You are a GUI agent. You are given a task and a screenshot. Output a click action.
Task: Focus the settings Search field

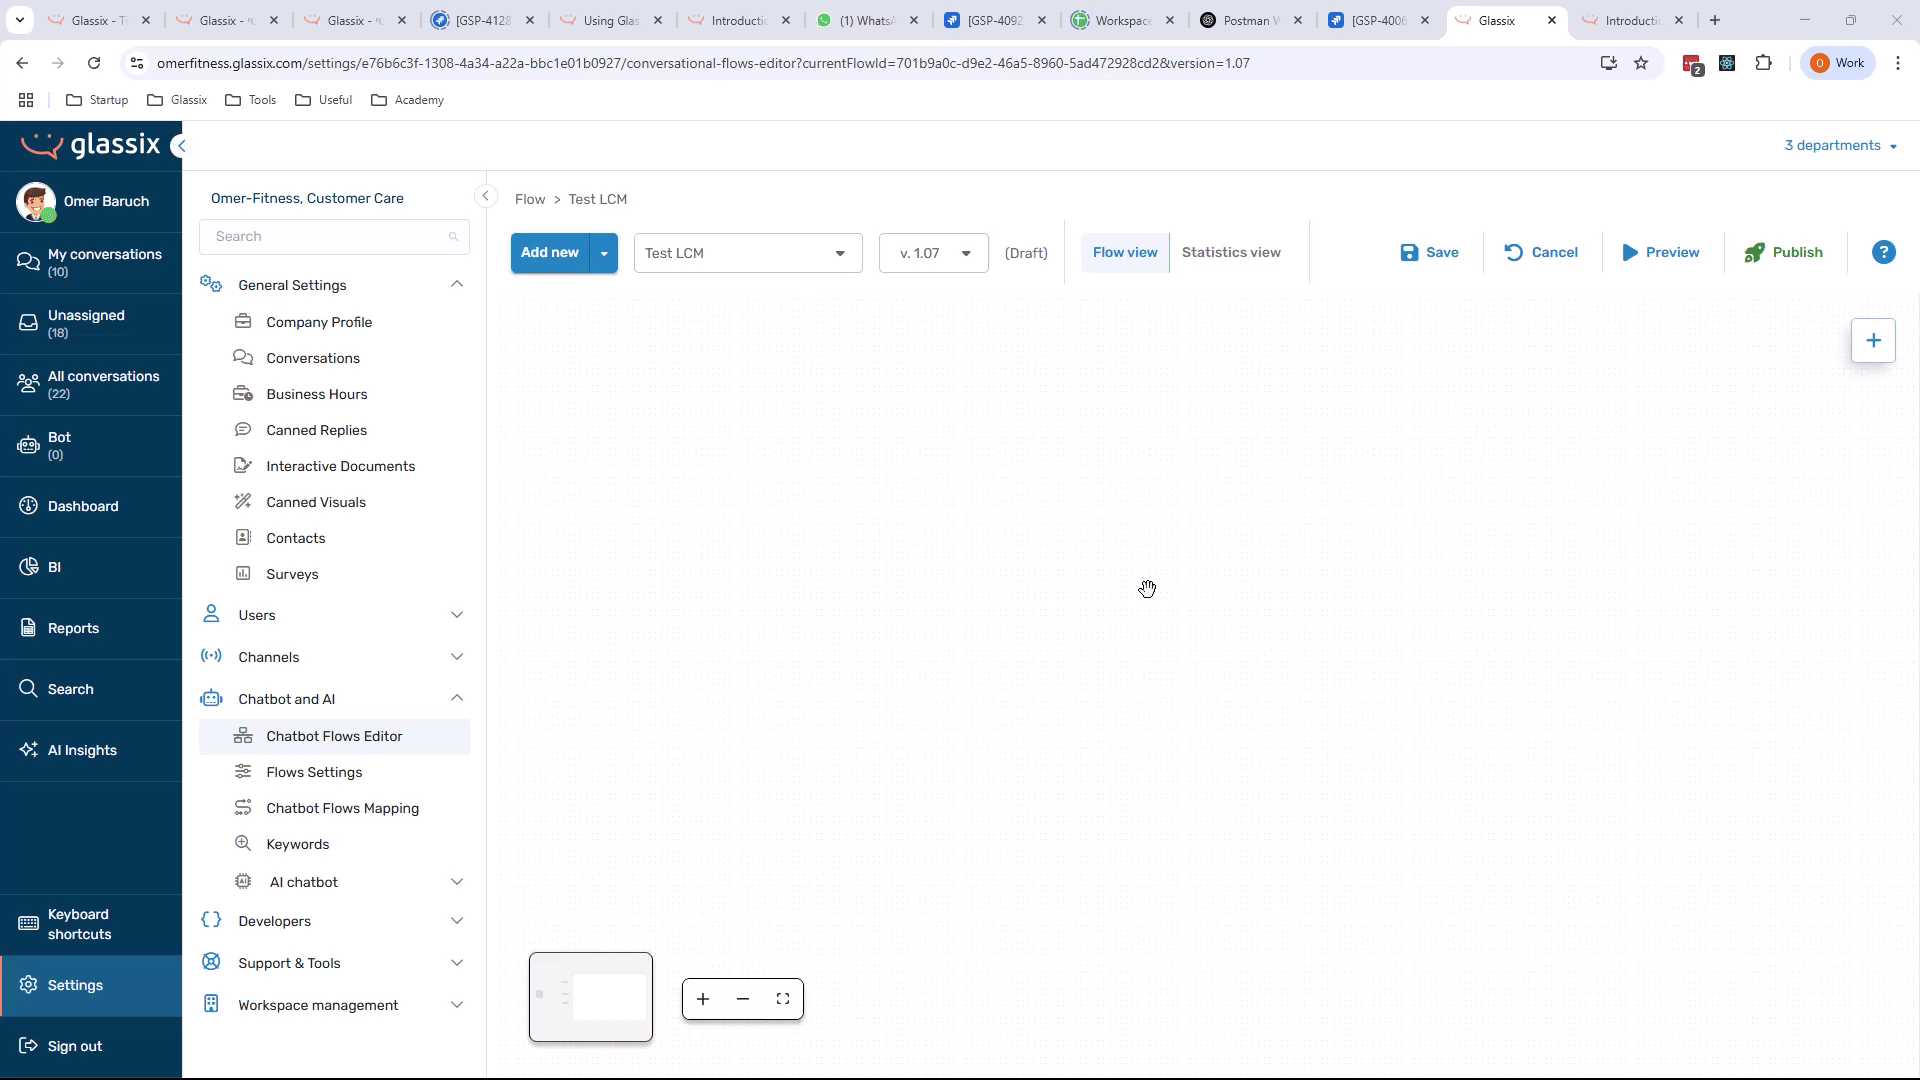click(x=334, y=237)
